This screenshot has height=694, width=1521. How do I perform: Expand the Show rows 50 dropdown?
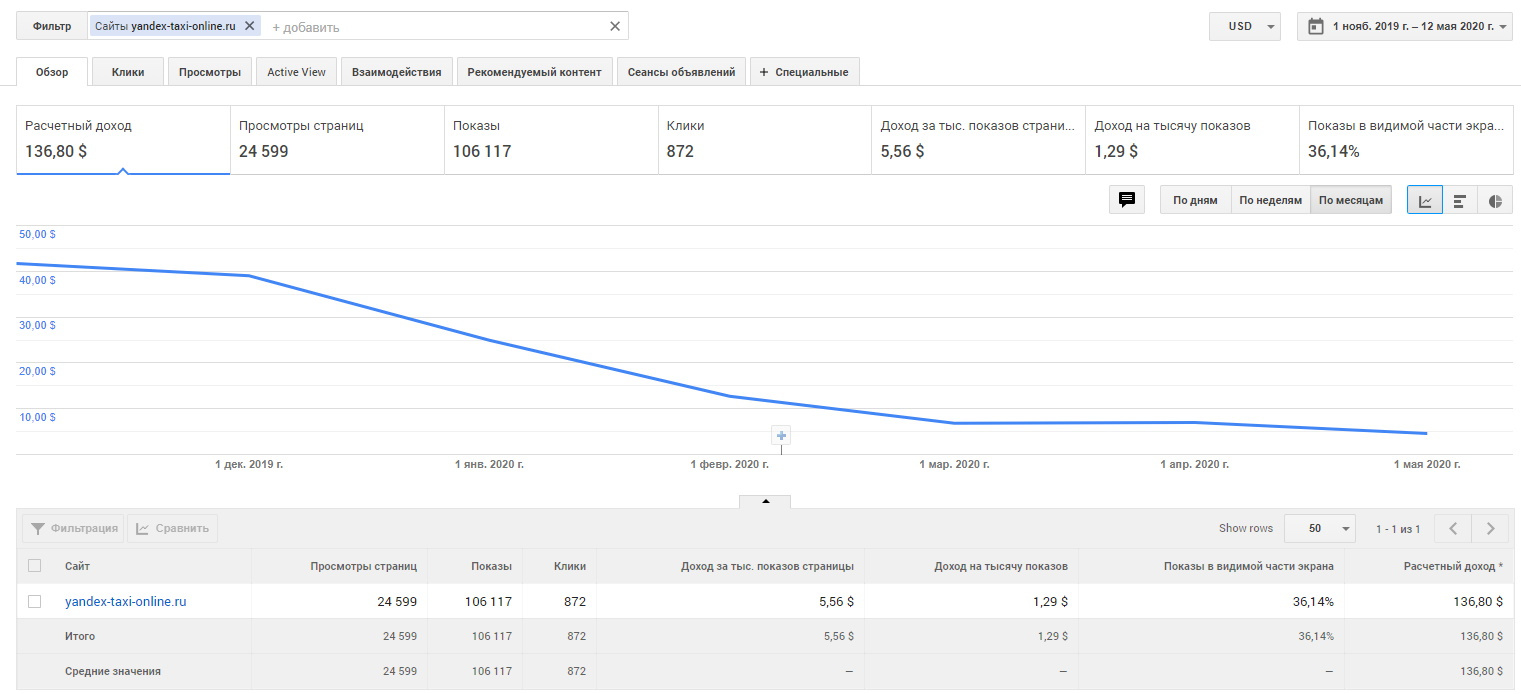click(1318, 529)
